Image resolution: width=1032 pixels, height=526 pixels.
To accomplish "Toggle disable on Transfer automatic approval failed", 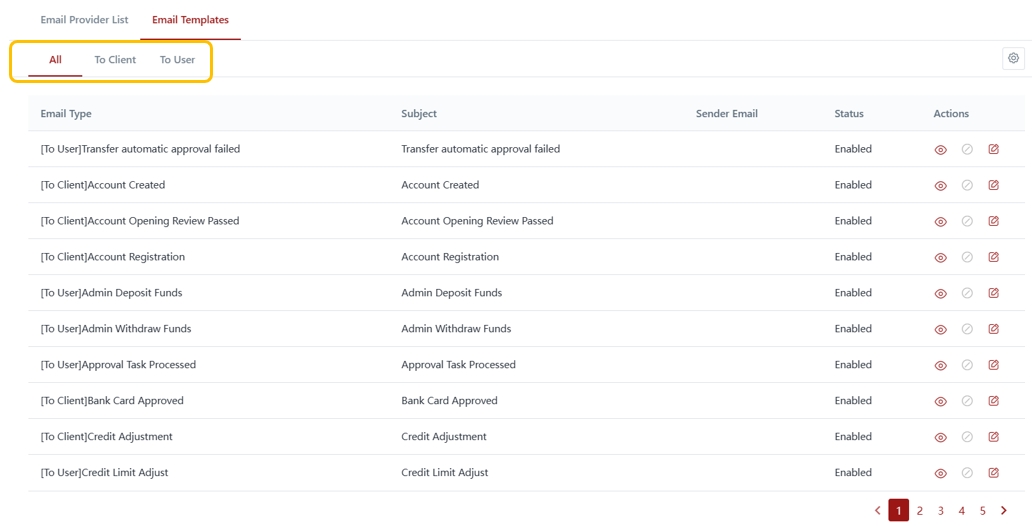I will click(967, 149).
